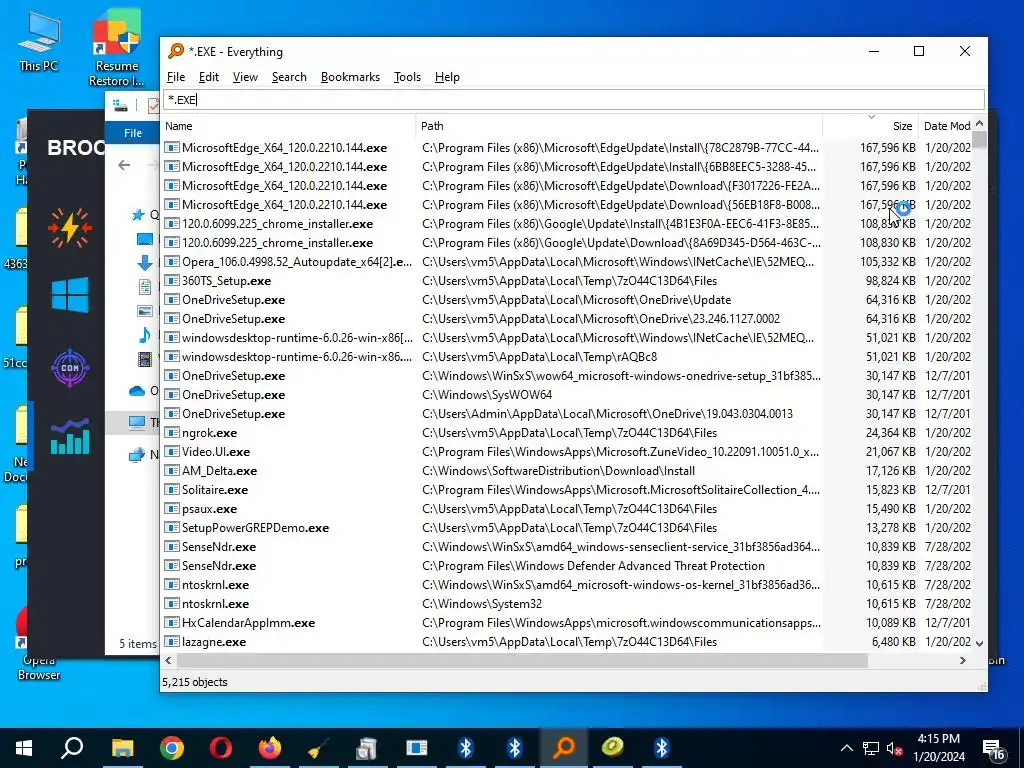Open the Edit menu in Everything
This screenshot has height=768, width=1024.
(208, 77)
